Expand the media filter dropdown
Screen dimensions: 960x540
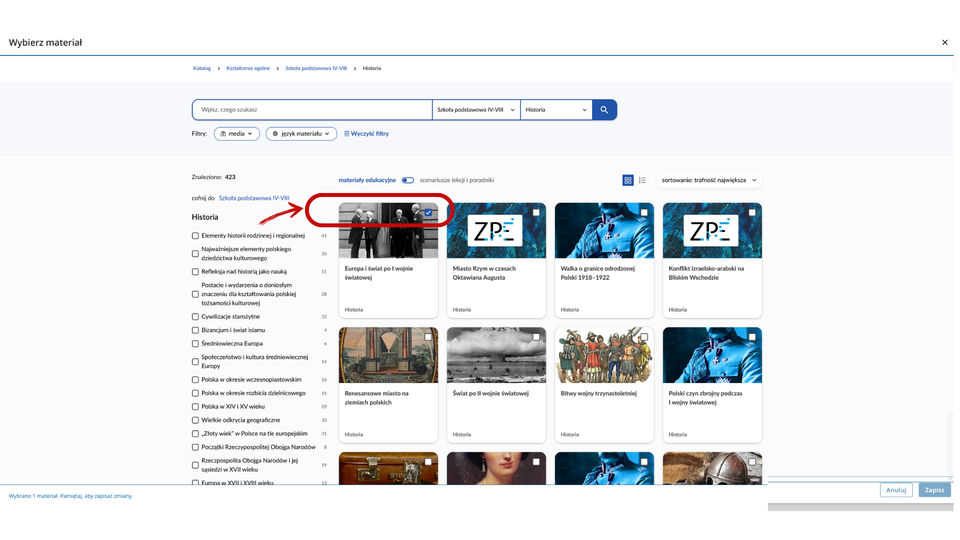click(x=237, y=134)
